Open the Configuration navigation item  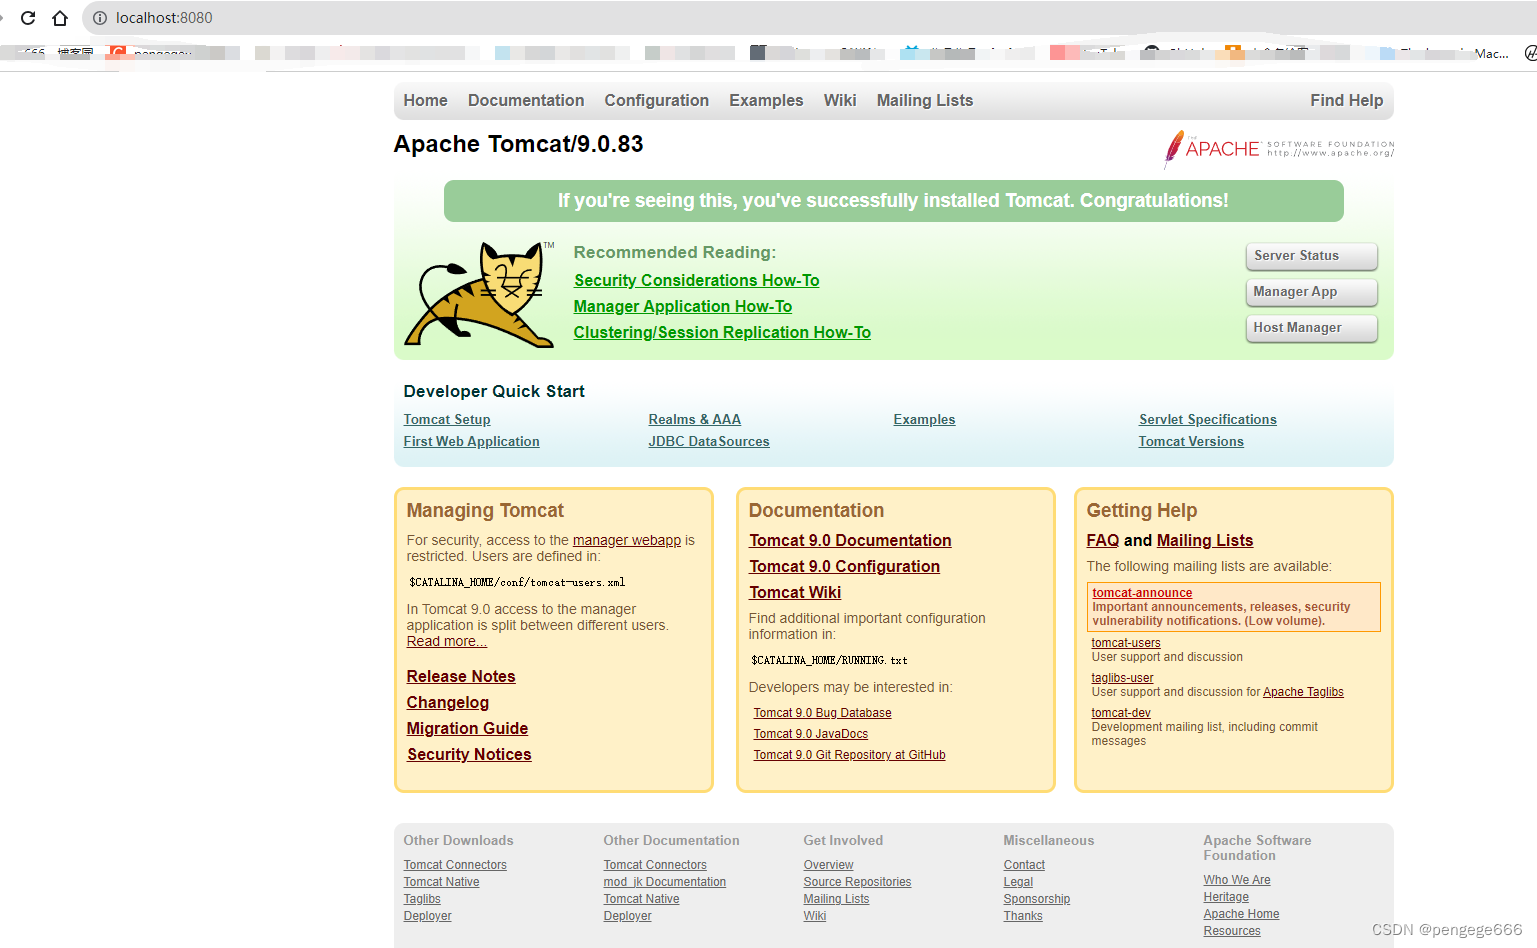coord(656,100)
